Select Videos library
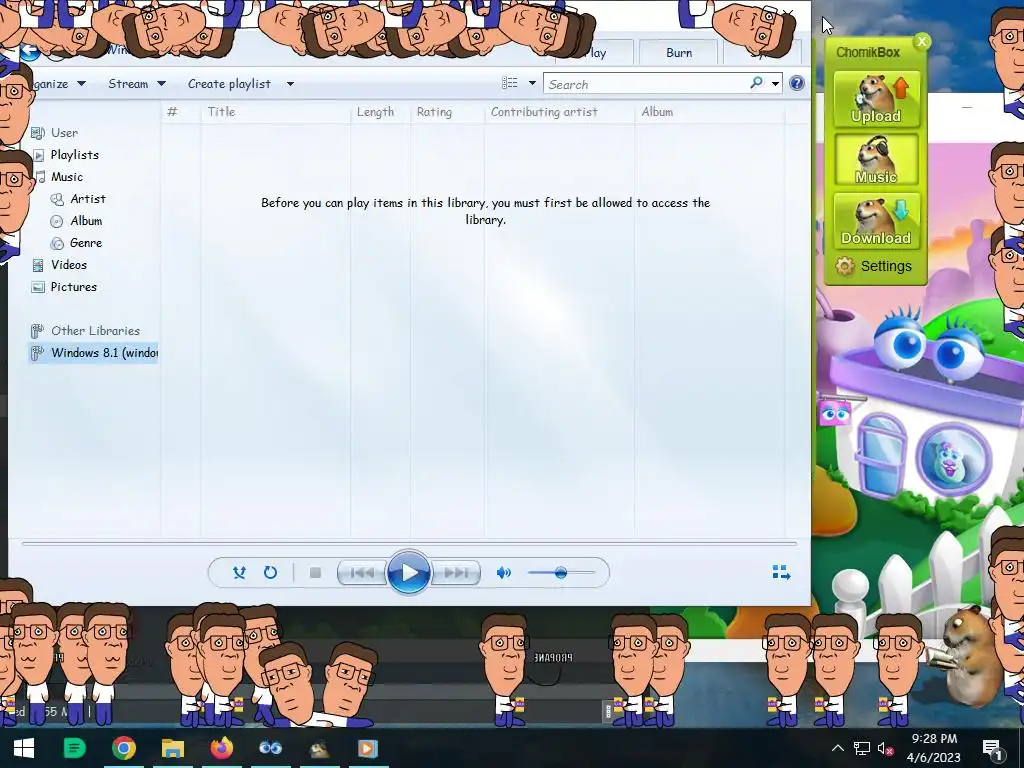 click(69, 264)
